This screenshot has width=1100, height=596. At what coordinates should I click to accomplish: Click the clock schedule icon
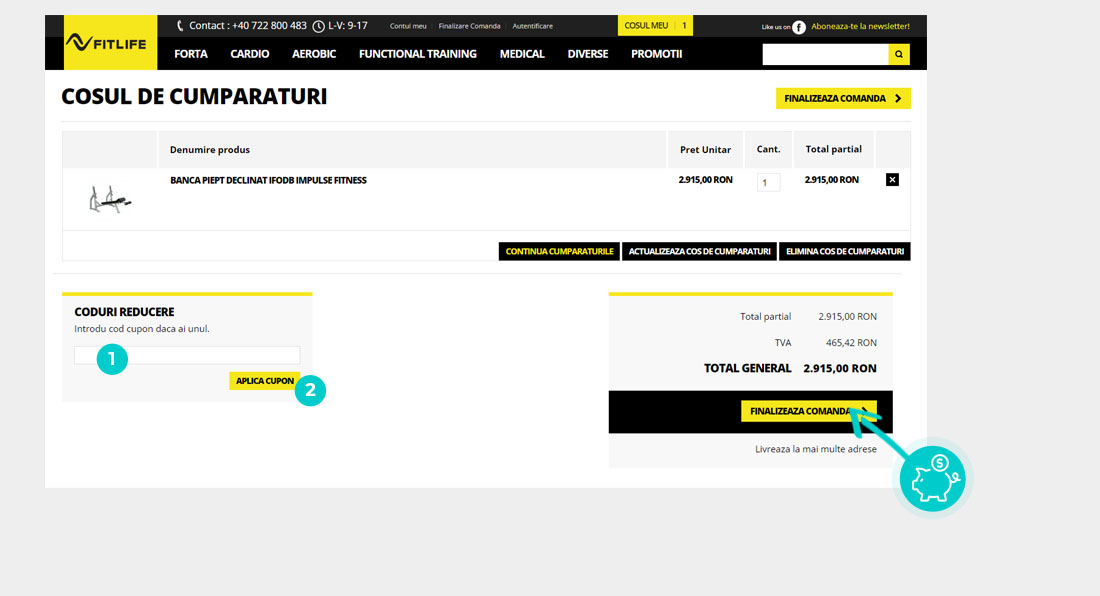point(318,26)
